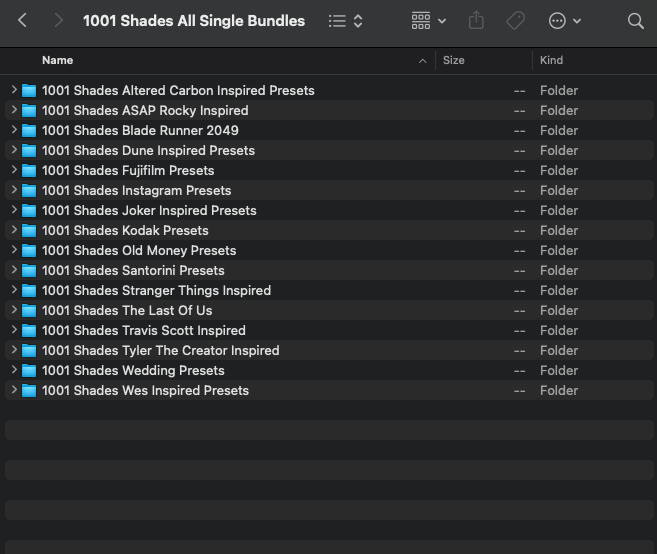657x554 pixels.
Task: Open the More actions ellipsis menu
Action: pos(564,21)
